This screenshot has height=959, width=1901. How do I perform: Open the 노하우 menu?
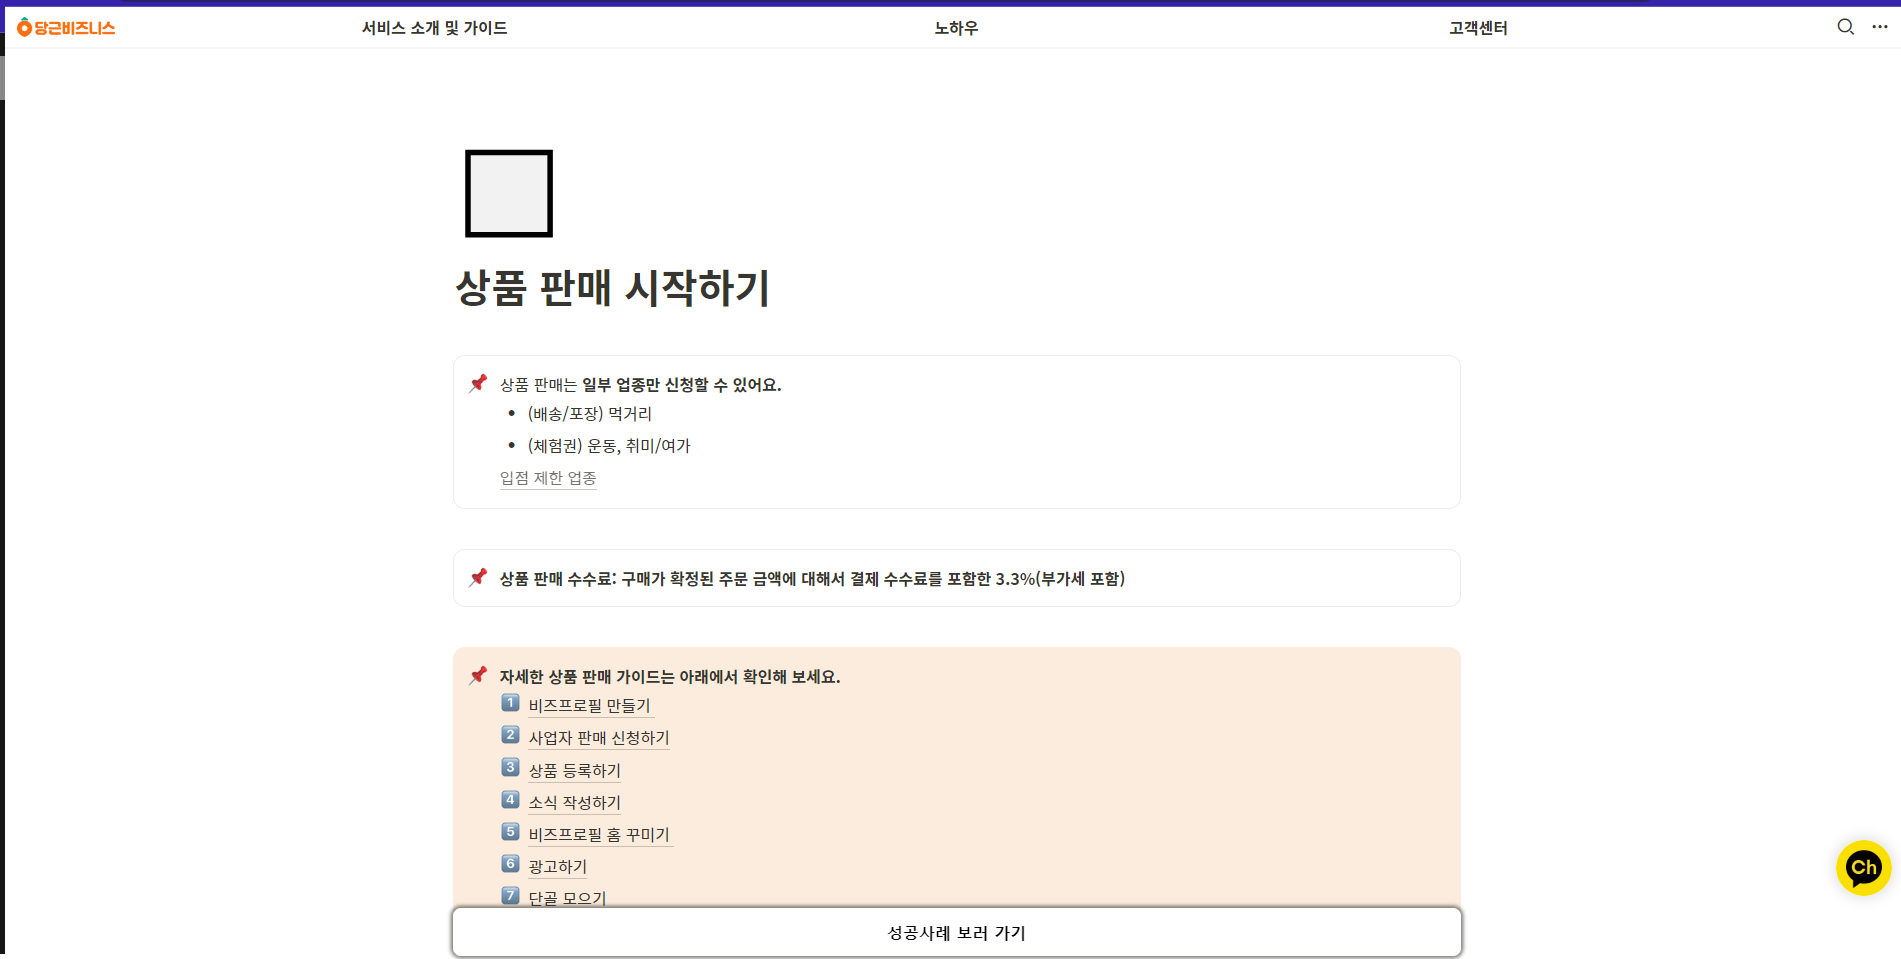(956, 28)
